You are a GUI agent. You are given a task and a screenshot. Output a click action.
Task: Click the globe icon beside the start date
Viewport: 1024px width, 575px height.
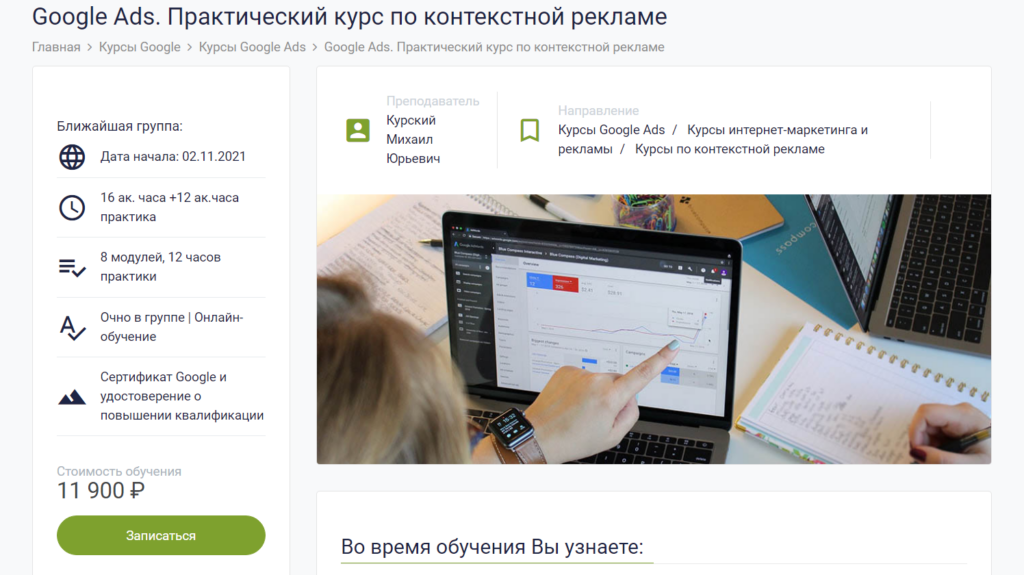[72, 157]
